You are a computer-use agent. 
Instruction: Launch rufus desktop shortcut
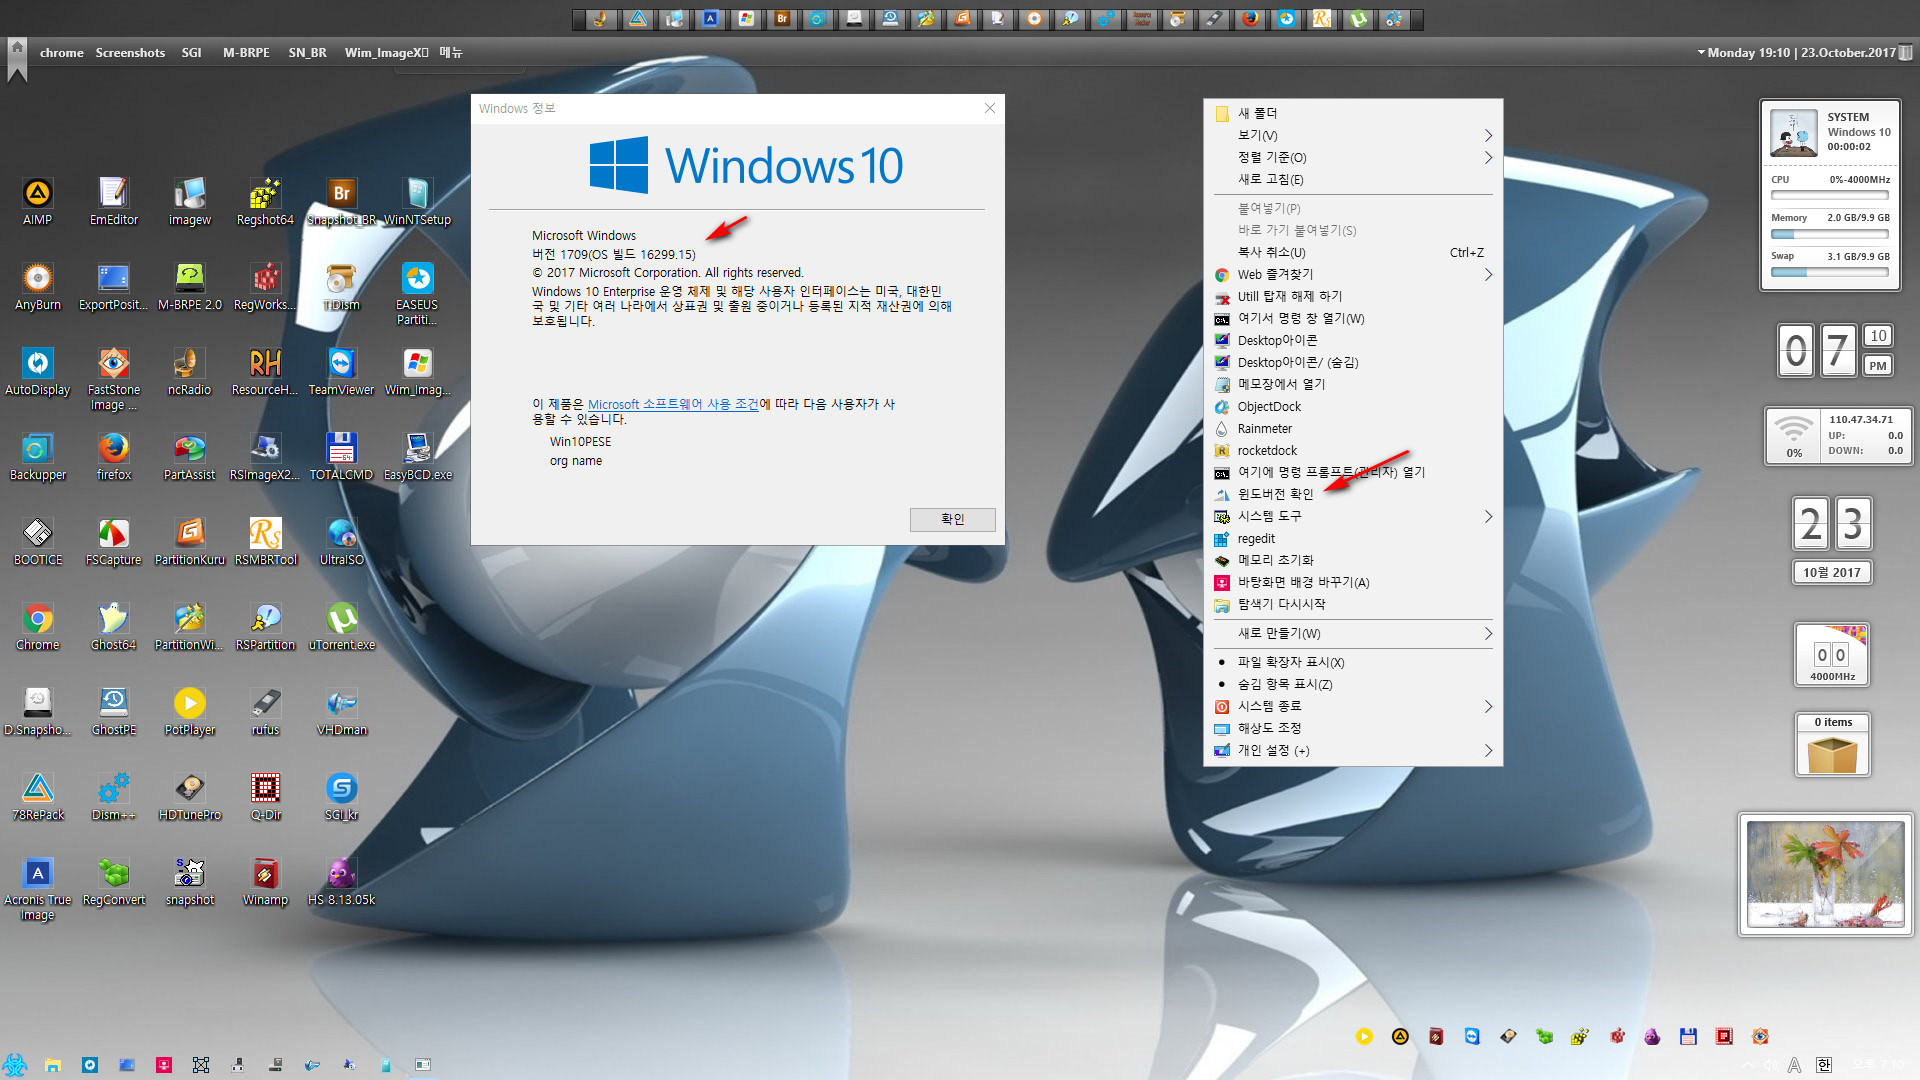(x=265, y=711)
